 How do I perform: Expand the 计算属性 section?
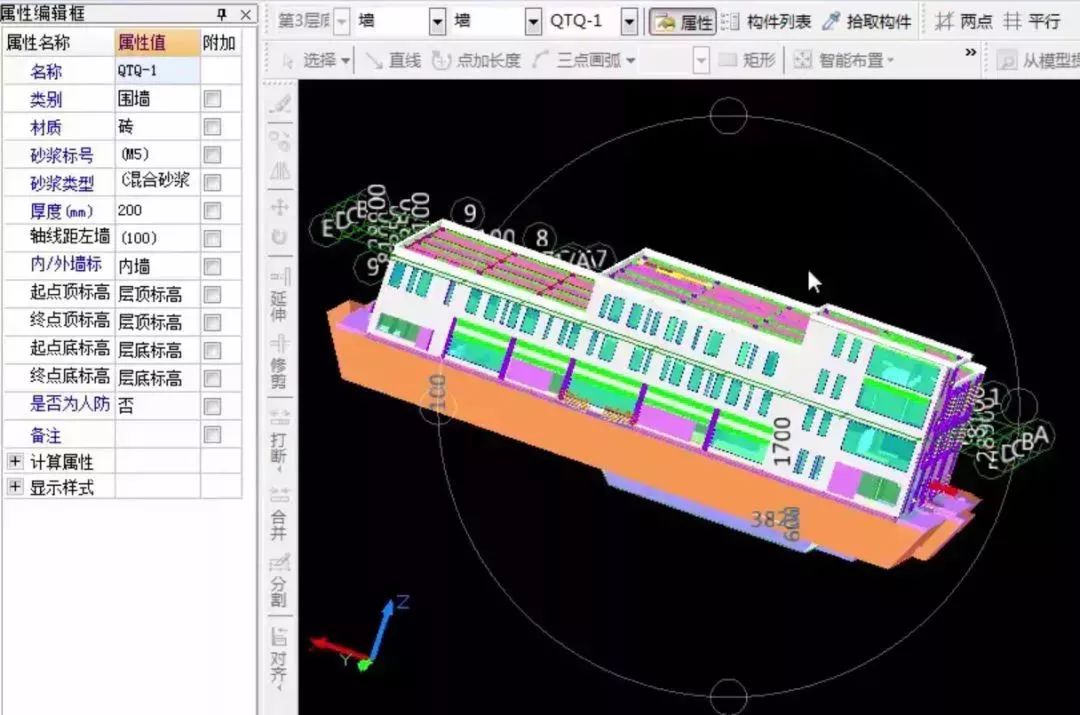tap(15, 462)
